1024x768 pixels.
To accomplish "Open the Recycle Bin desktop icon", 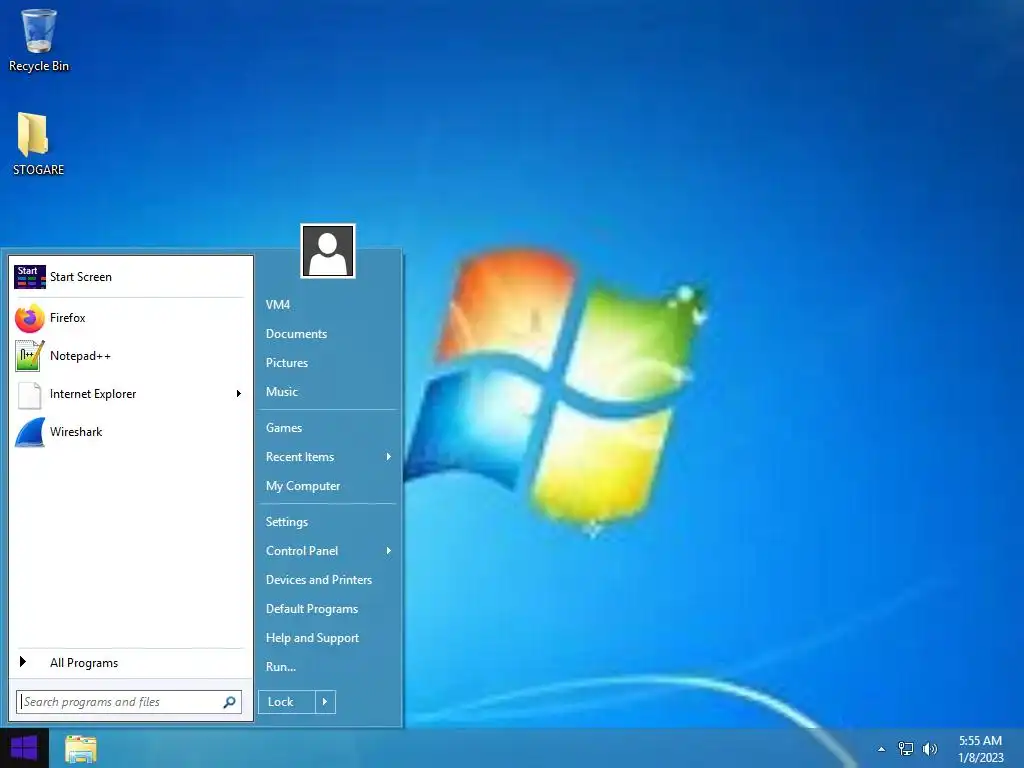I will (39, 40).
